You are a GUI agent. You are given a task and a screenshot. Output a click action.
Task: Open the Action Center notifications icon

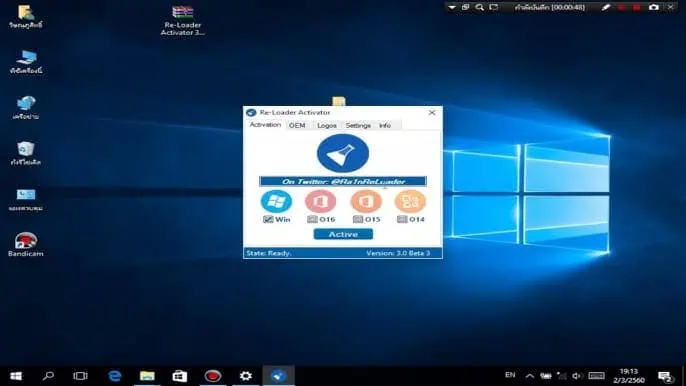(665, 376)
